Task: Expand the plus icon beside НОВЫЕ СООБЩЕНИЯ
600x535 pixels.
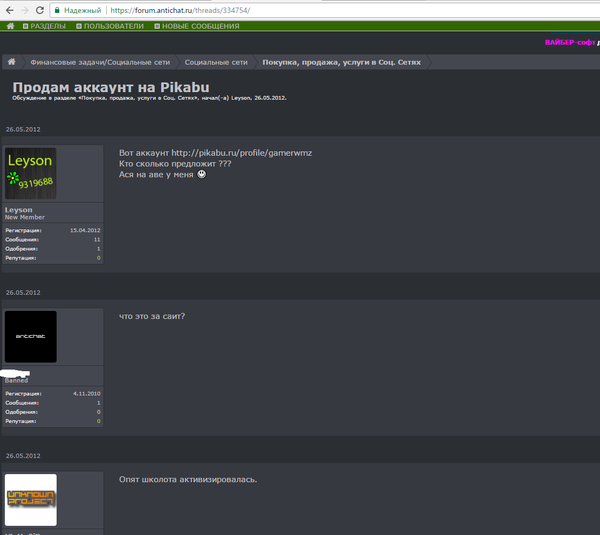Action: [157, 26]
